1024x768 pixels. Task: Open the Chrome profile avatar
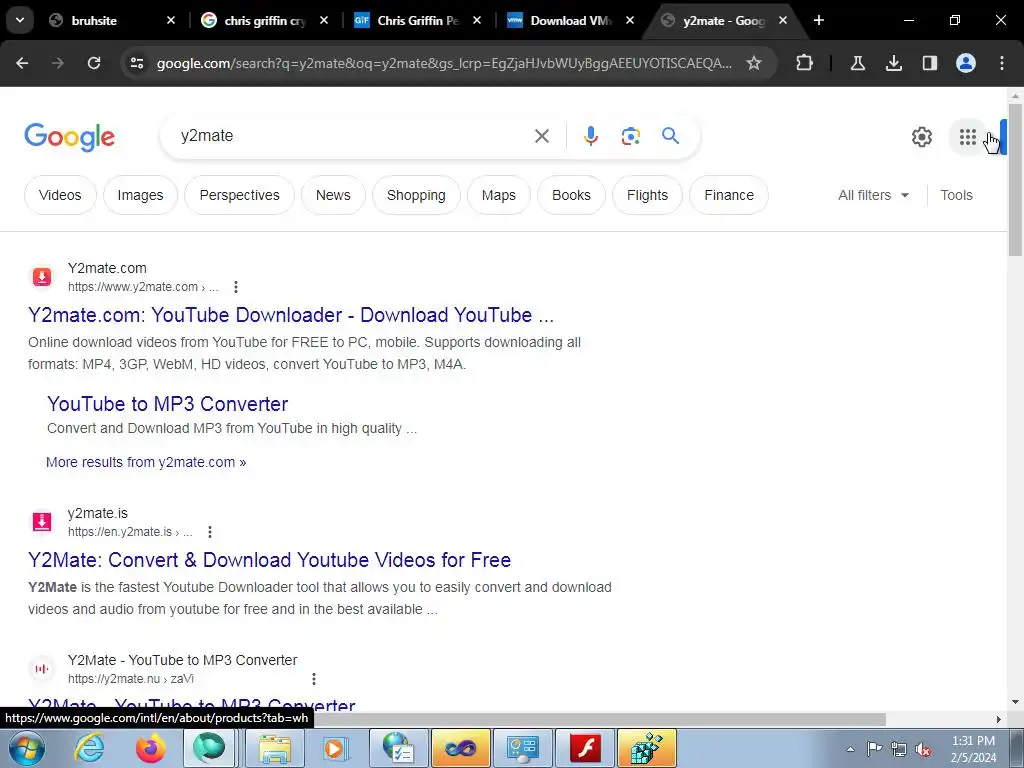966,63
